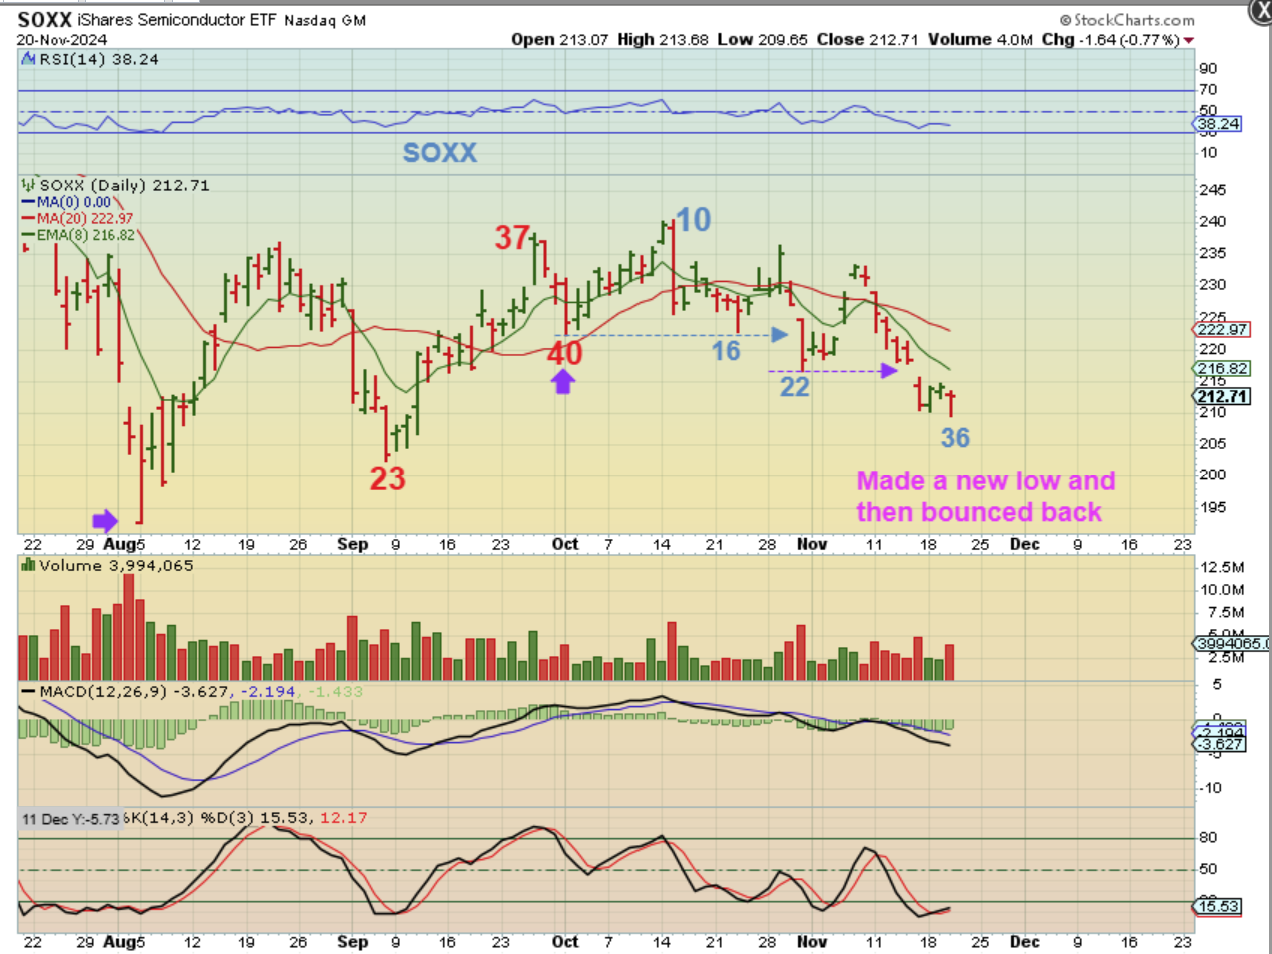Click the 80 stochastic axis label
Viewport: 1272px width, 954px height.
pos(1208,838)
